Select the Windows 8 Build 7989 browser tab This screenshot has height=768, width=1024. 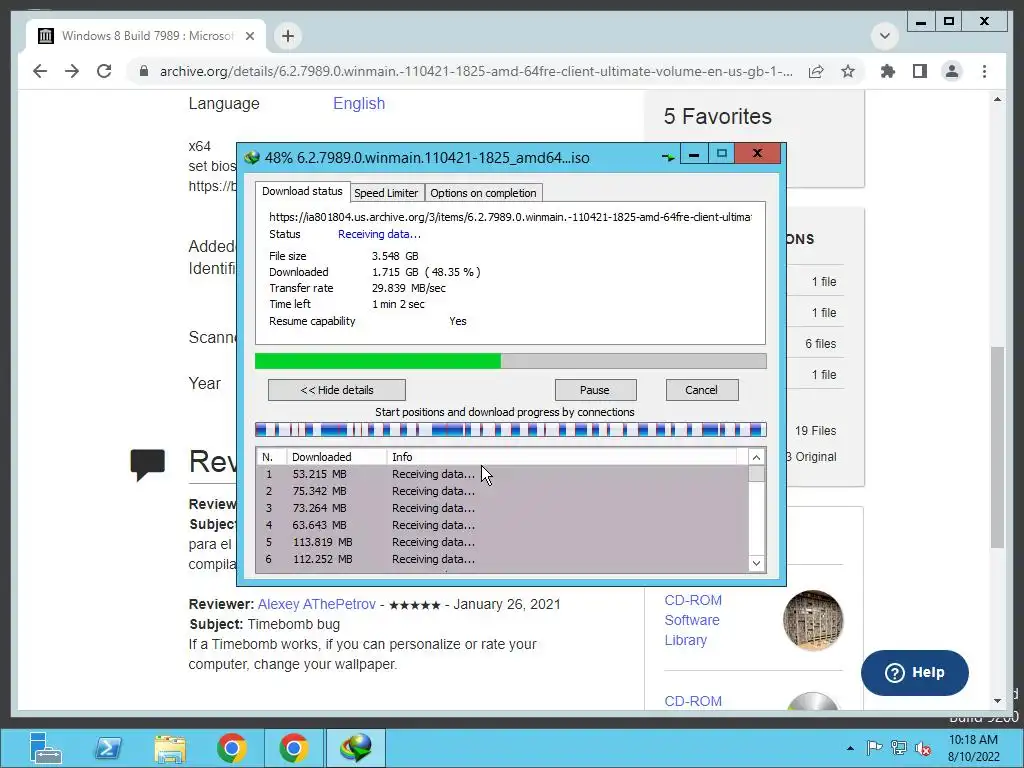(x=147, y=36)
